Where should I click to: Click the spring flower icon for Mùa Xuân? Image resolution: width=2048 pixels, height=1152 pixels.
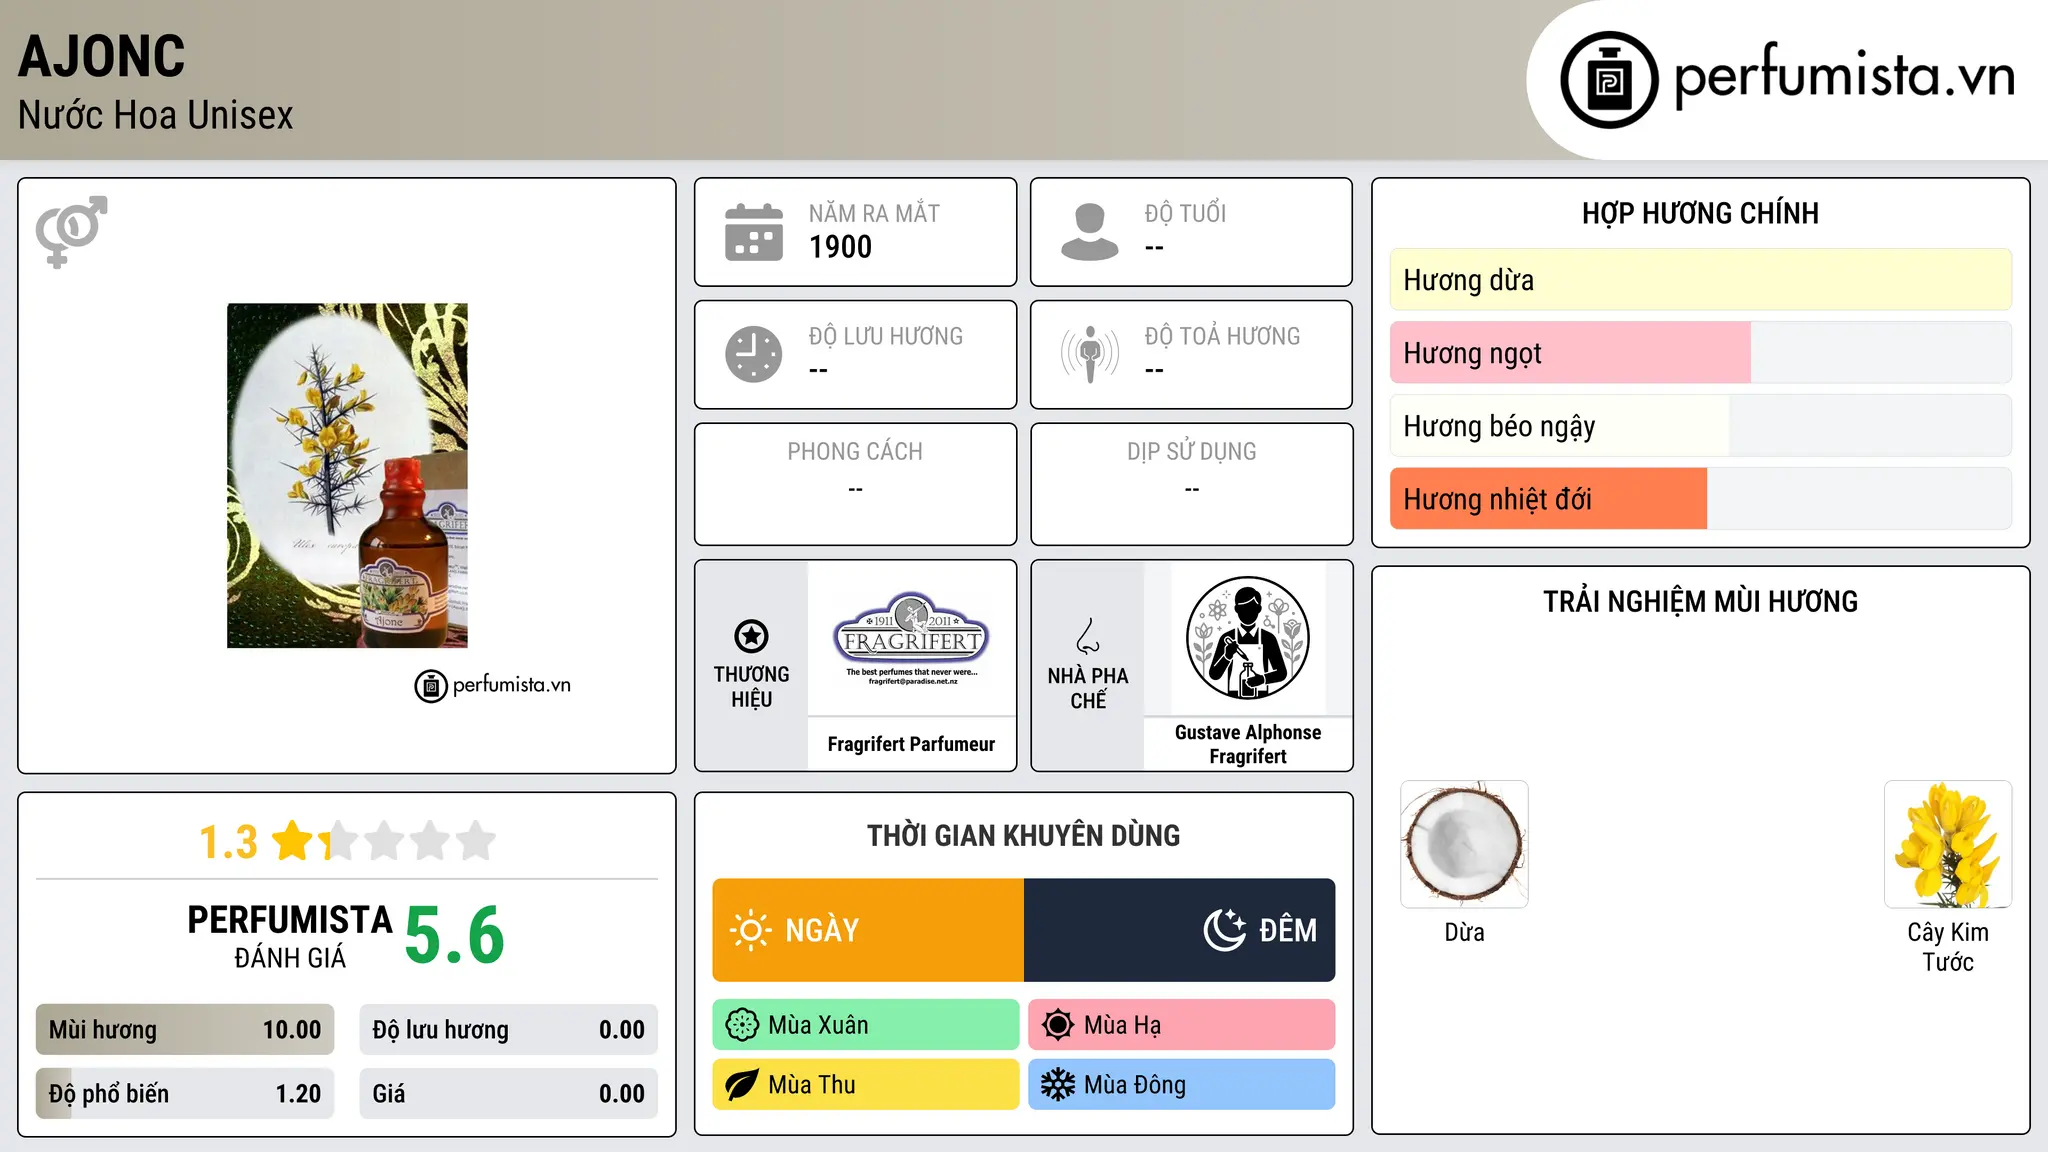pyautogui.click(x=742, y=1025)
